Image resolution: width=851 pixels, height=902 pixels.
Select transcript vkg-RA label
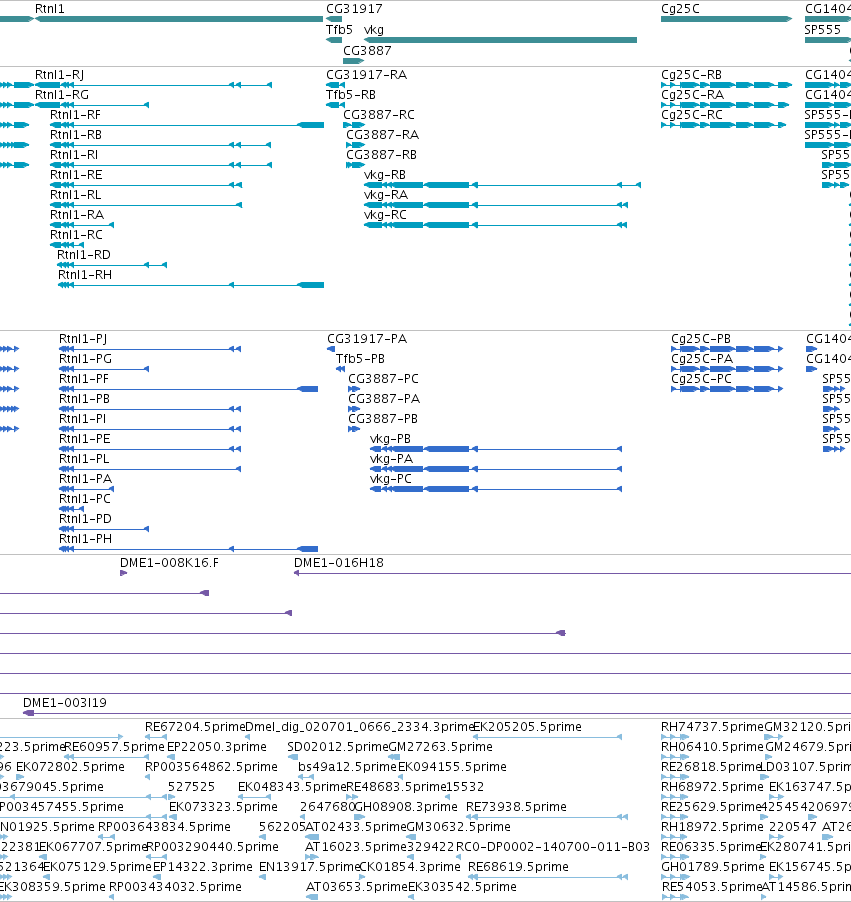(x=386, y=194)
